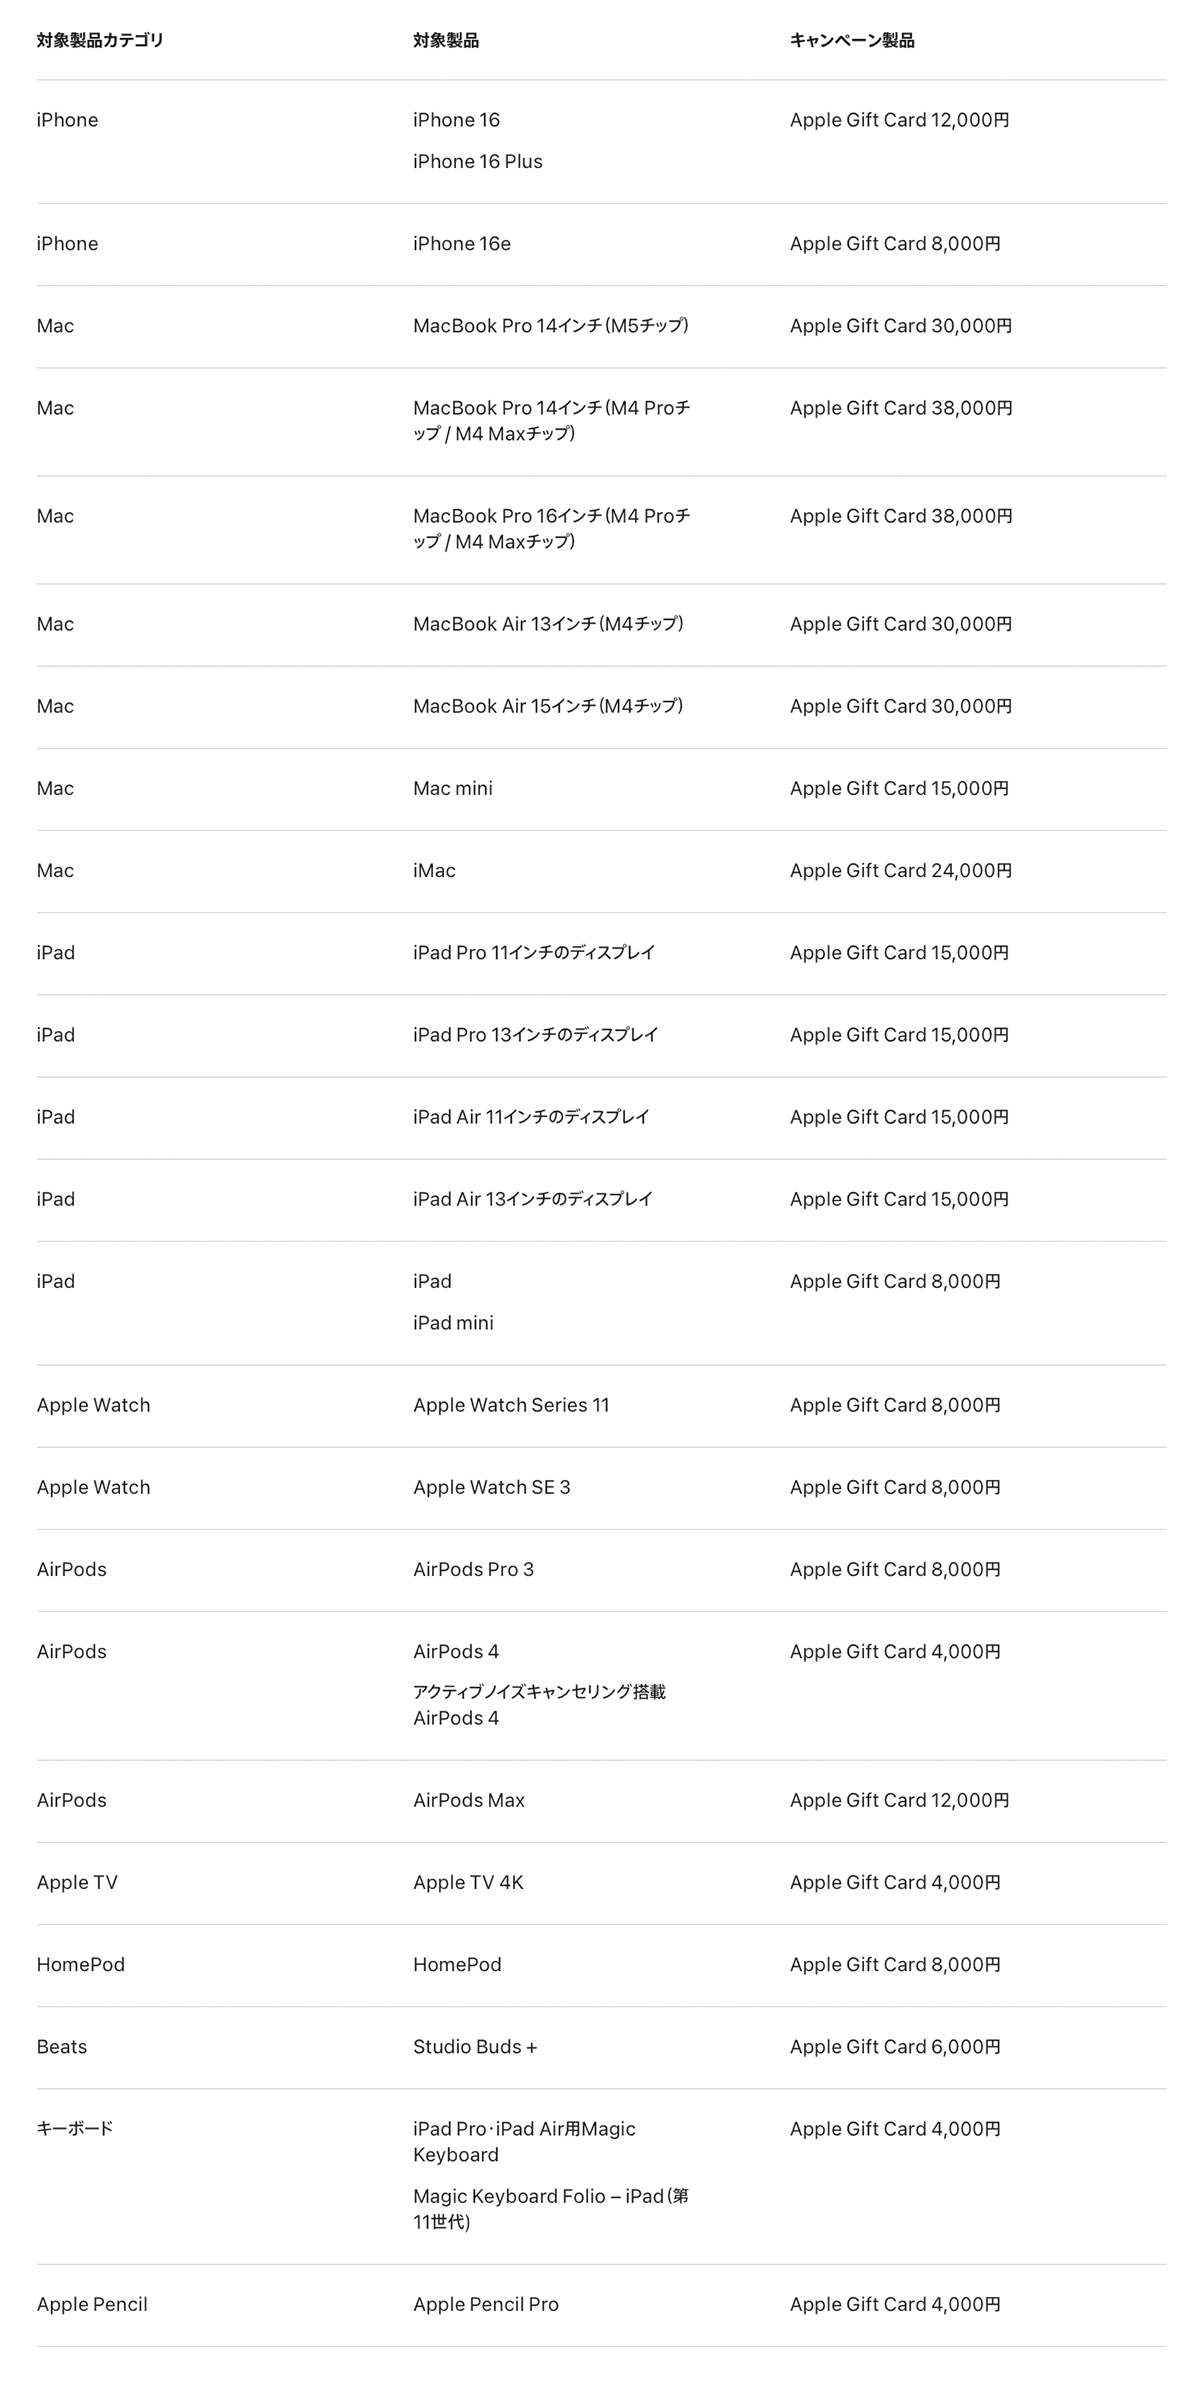The image size is (1200, 2382).
Task: Click the Apple Gift Card 6,000円 cell
Action: (x=895, y=2046)
